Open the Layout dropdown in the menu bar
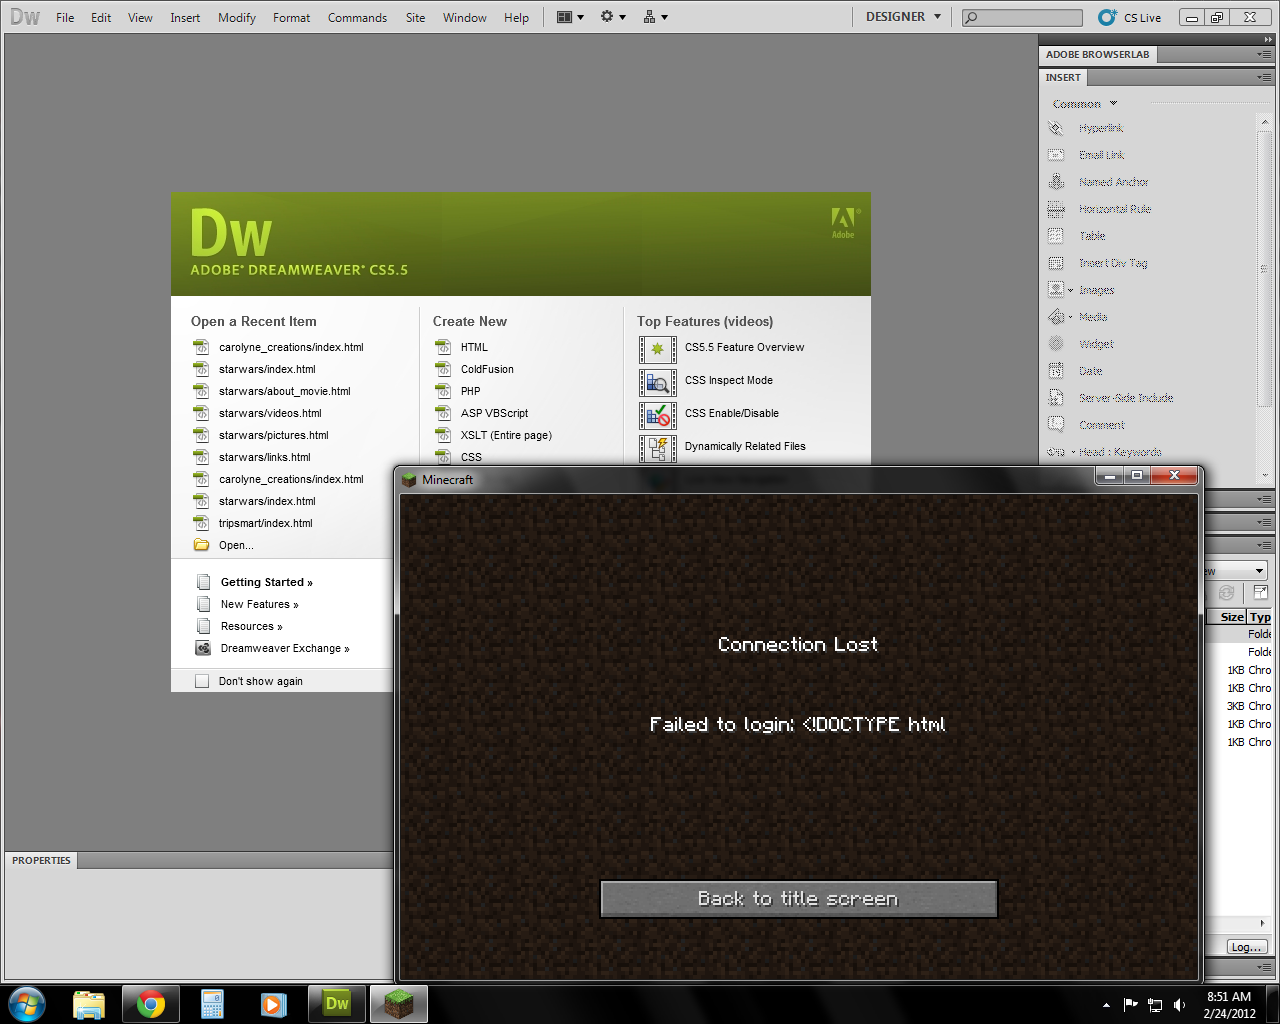The width and height of the screenshot is (1280, 1024). 570,17
